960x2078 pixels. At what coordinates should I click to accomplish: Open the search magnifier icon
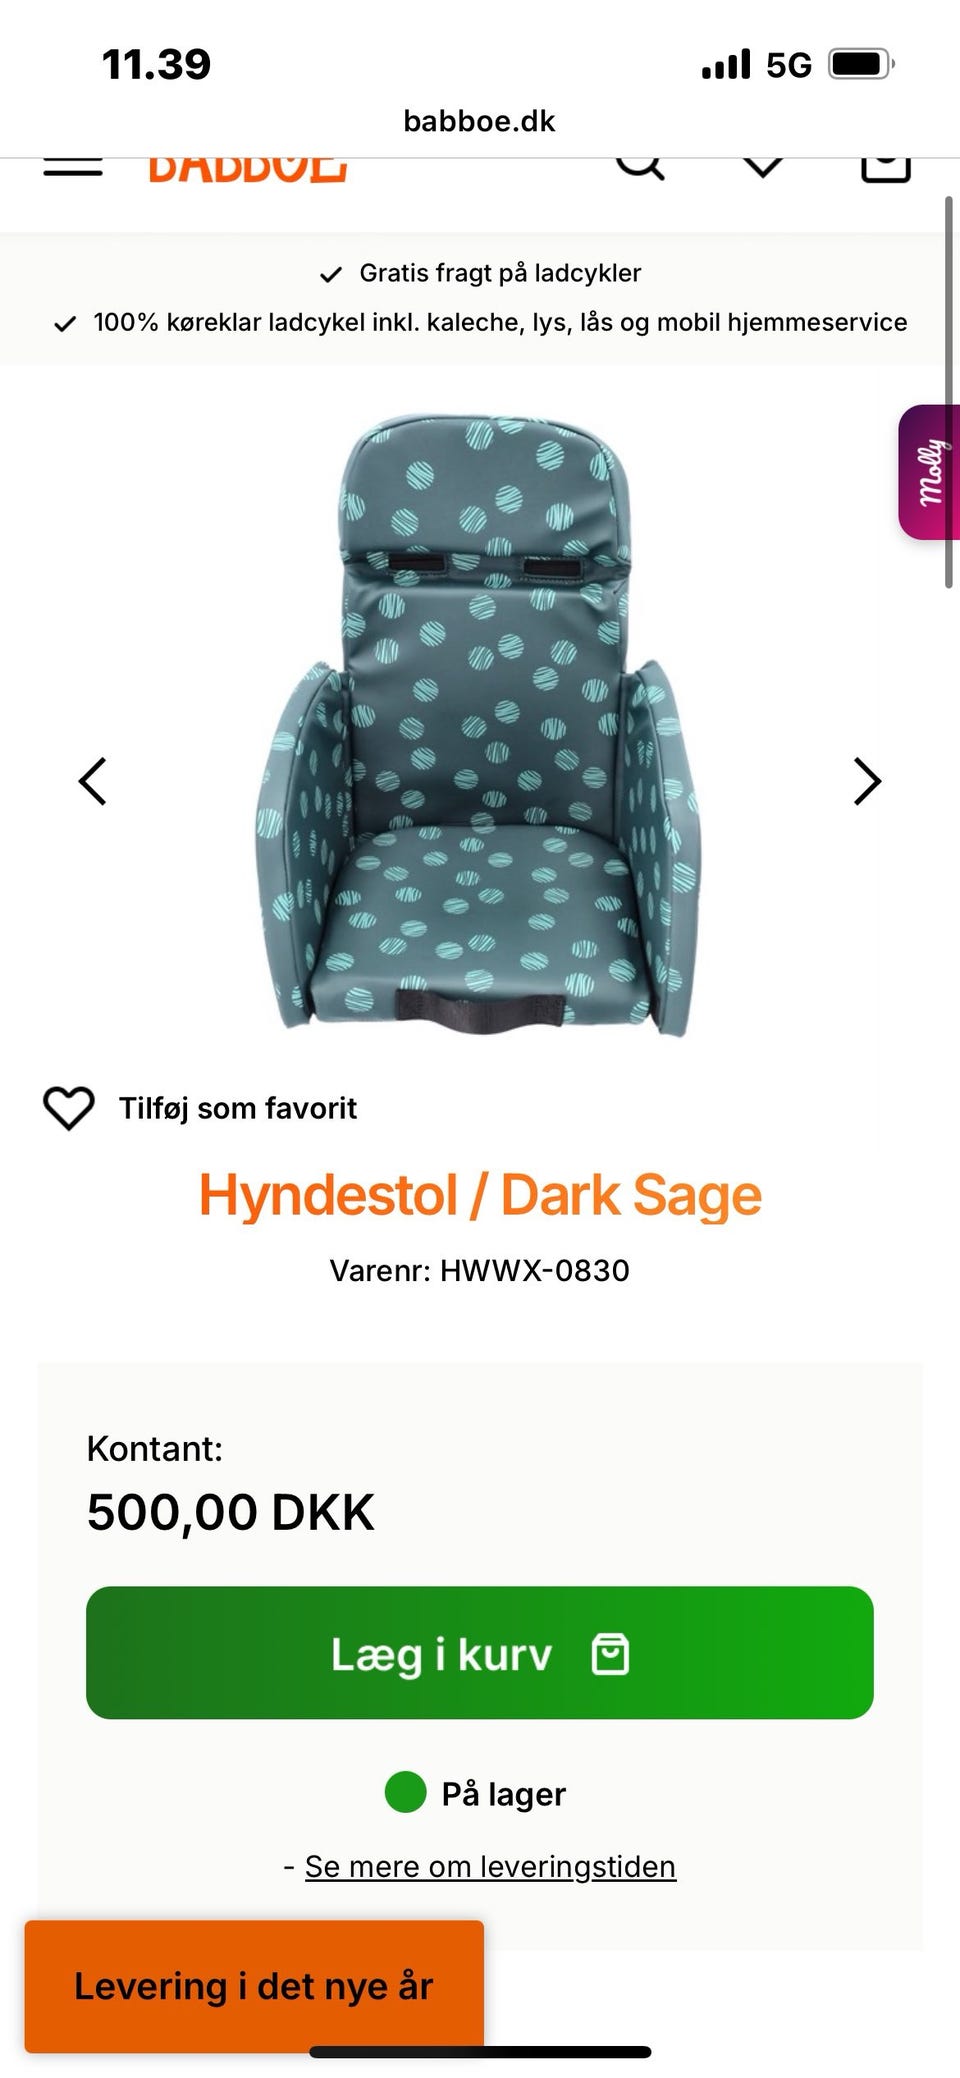click(640, 167)
